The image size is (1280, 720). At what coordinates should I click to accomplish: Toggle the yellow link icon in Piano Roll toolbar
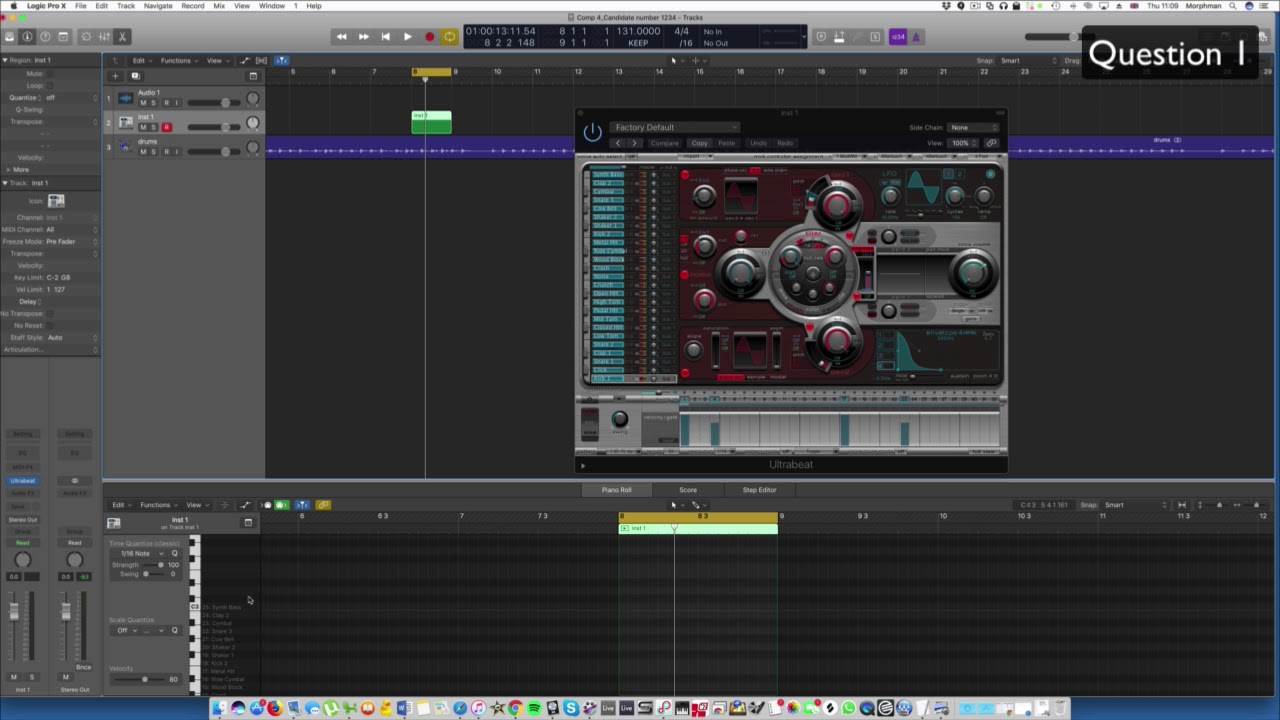pyautogui.click(x=323, y=505)
